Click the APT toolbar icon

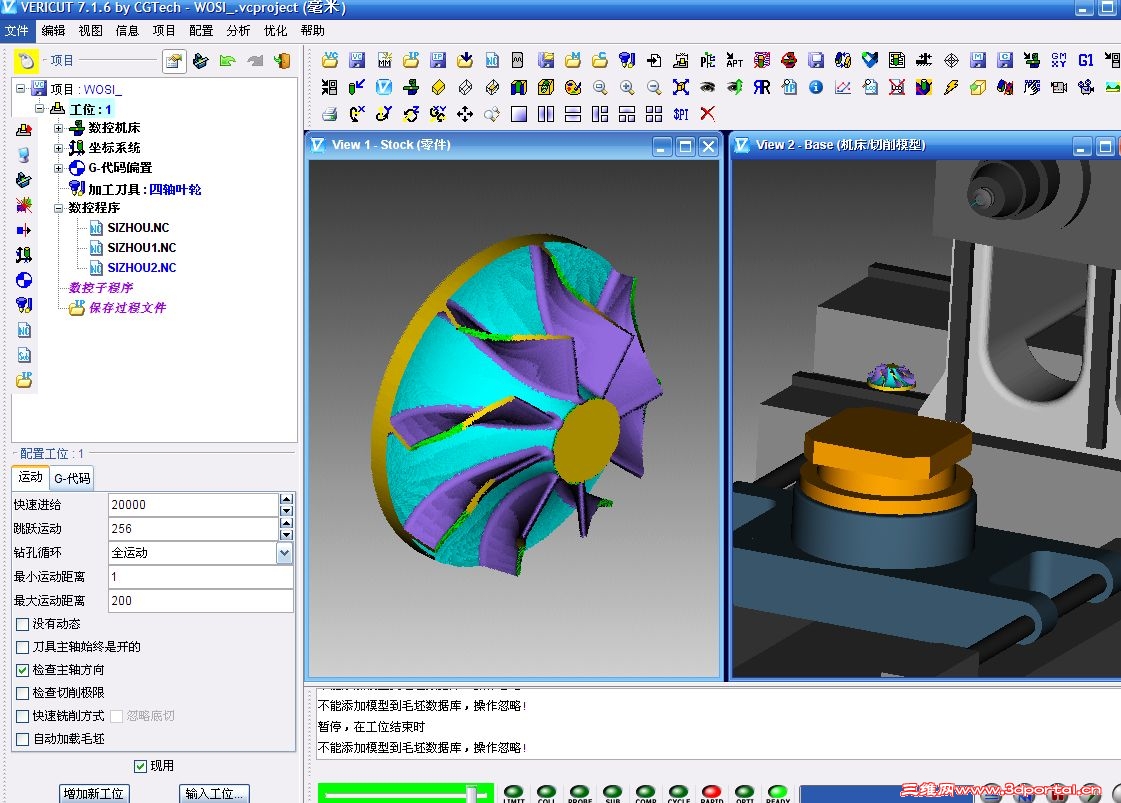(x=734, y=60)
